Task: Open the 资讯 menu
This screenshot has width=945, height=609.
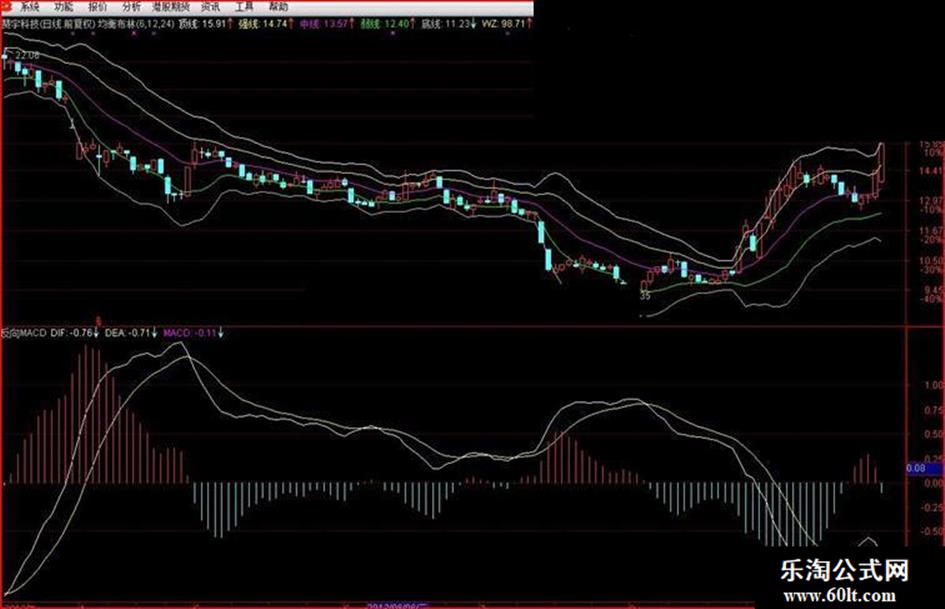Action: pos(210,7)
